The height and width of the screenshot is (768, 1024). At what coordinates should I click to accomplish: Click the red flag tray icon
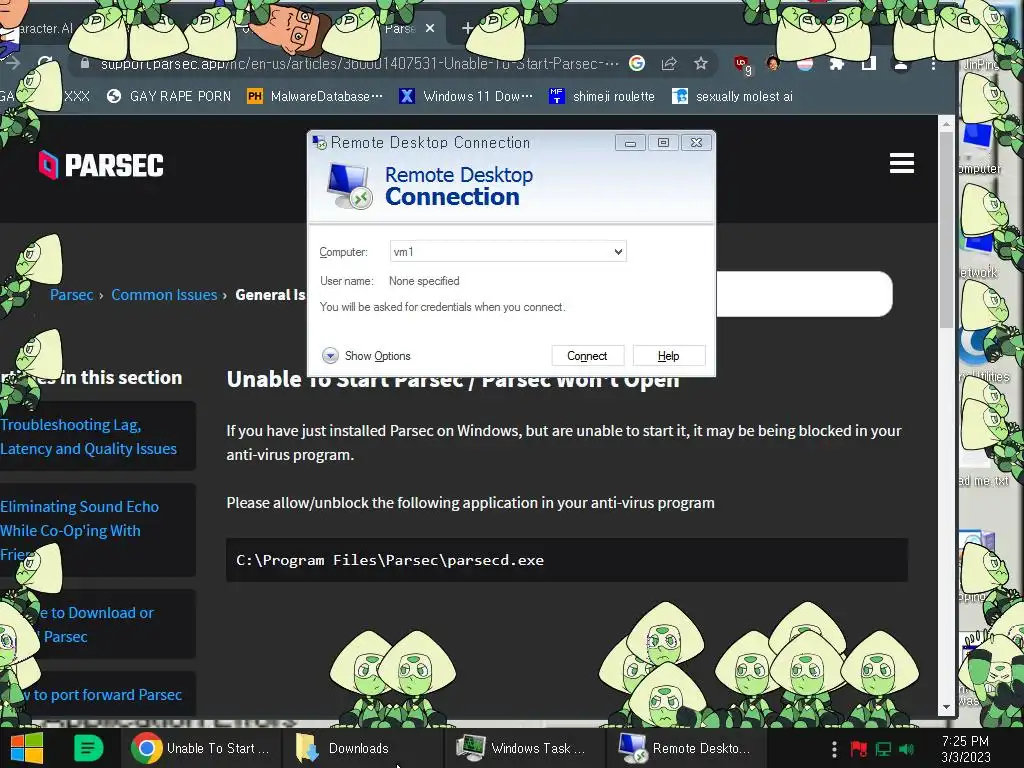tap(858, 749)
